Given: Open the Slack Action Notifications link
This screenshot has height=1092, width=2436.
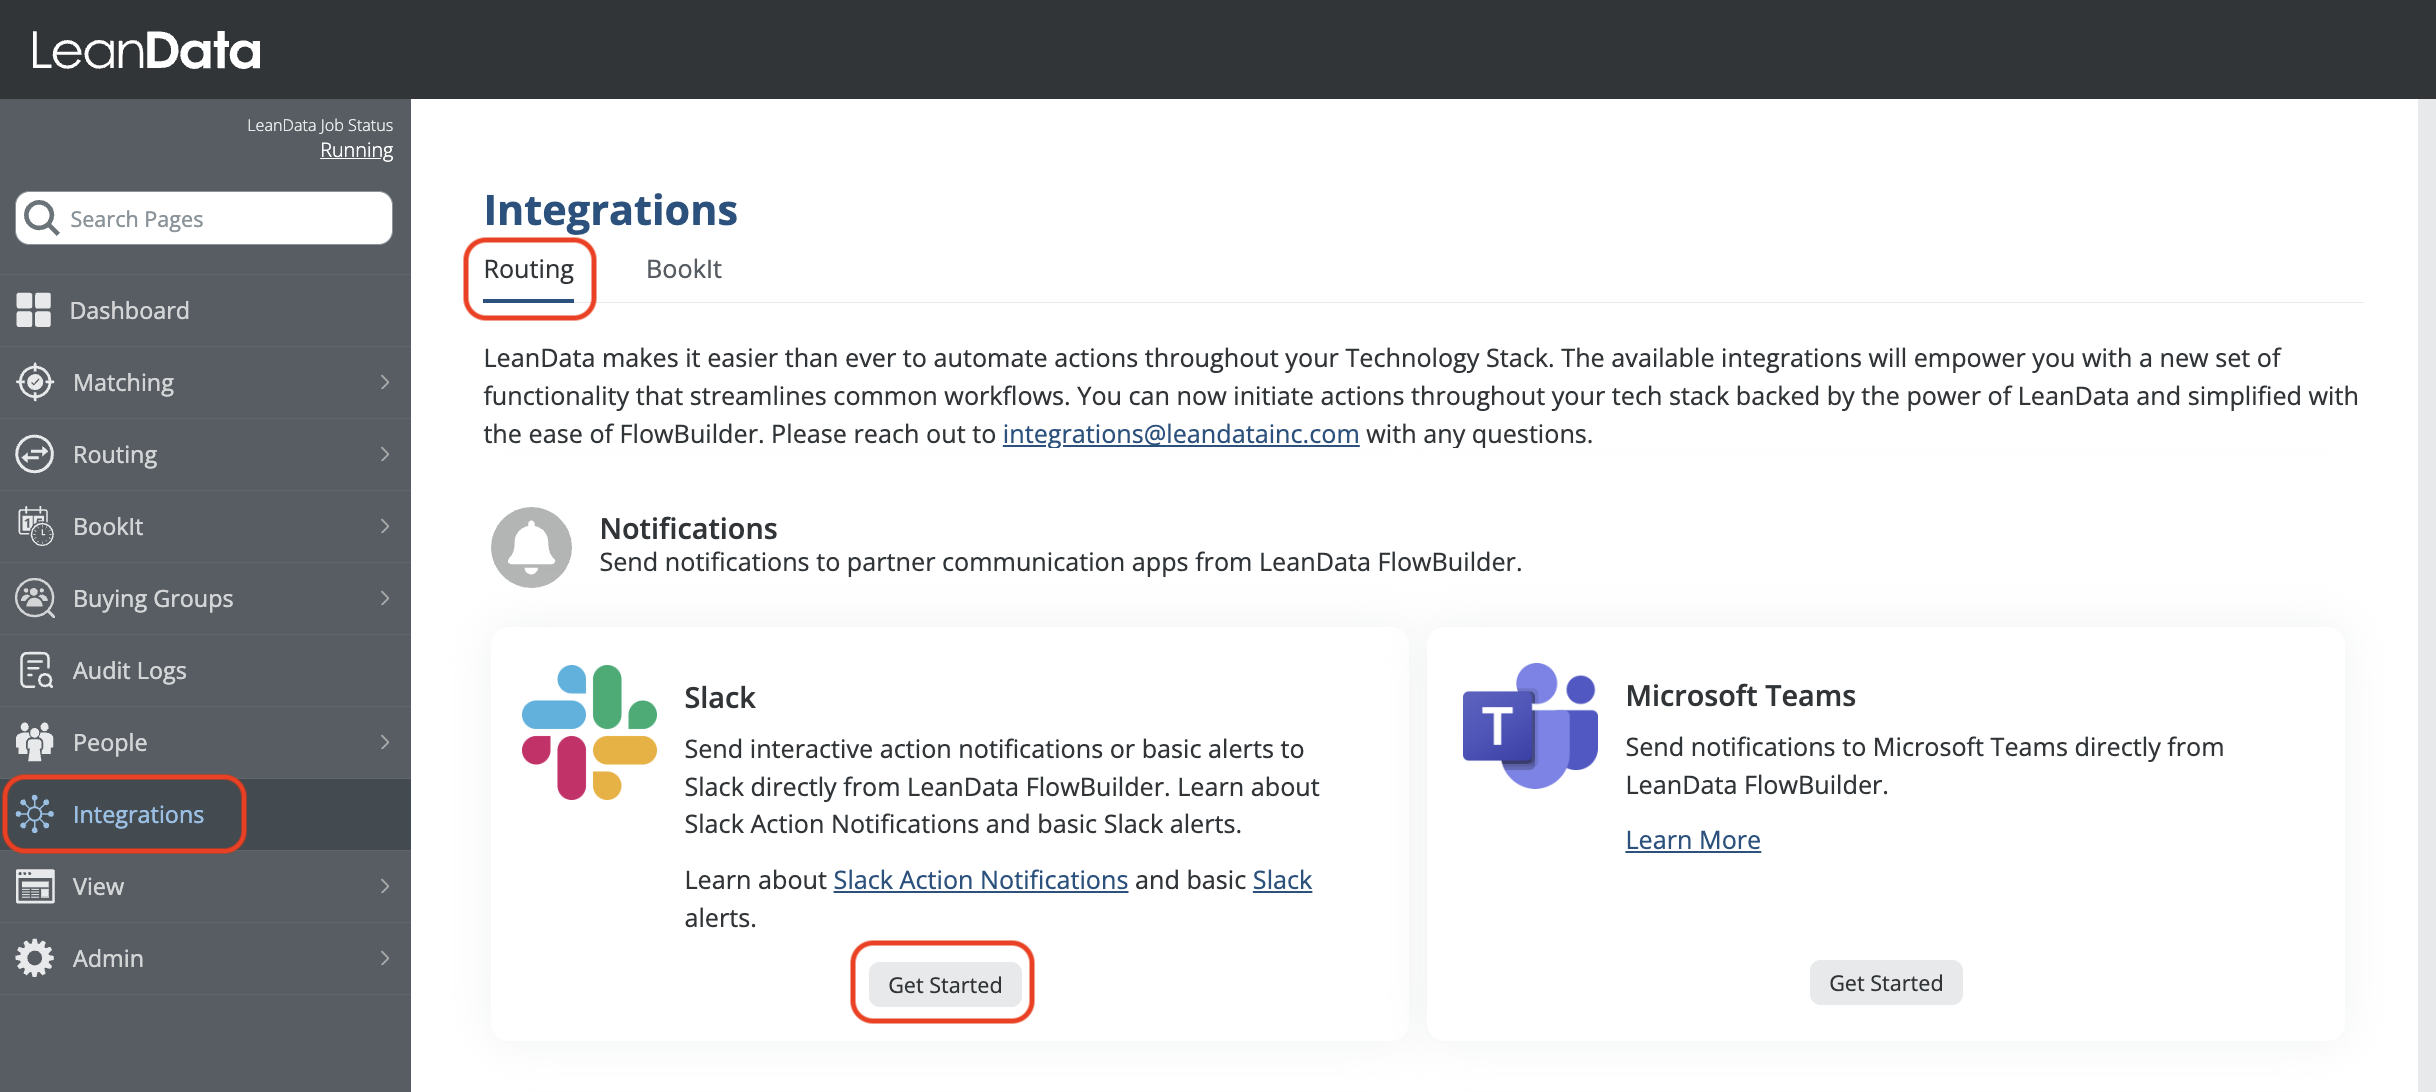Looking at the screenshot, I should [981, 880].
